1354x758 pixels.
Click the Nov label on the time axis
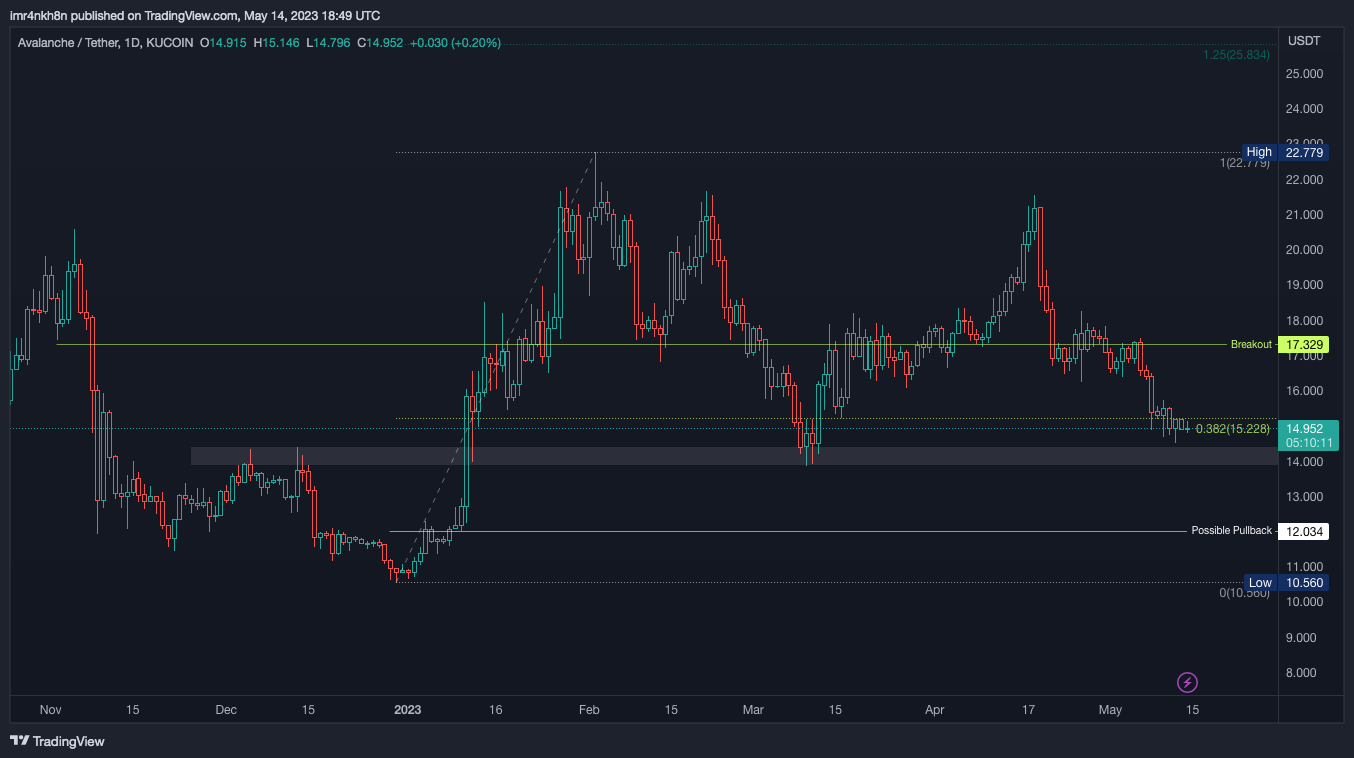(x=51, y=710)
